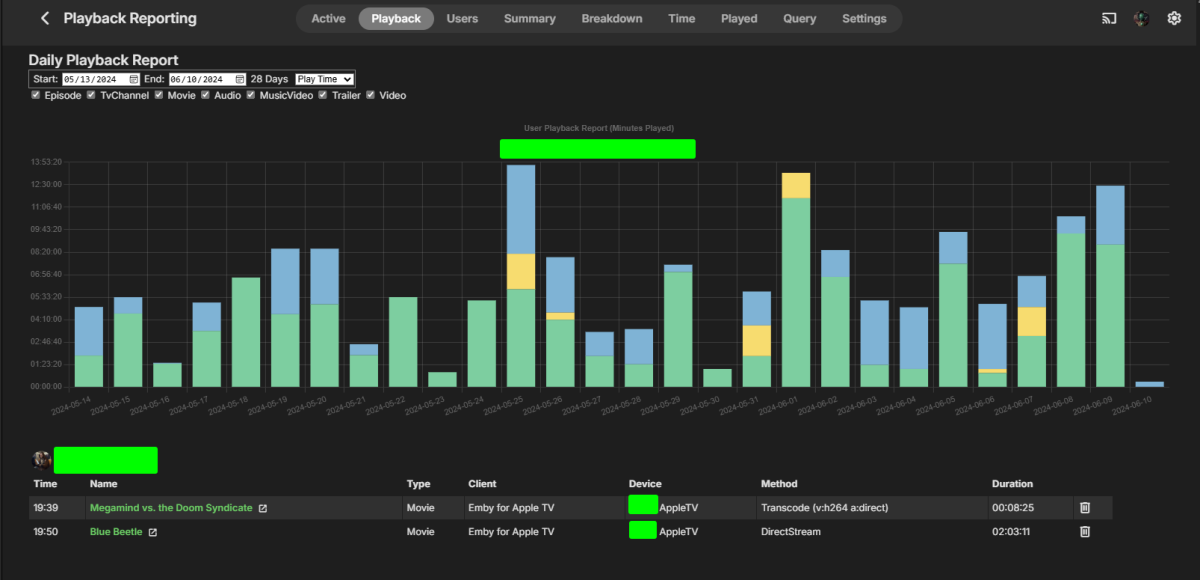Viewport: 1200px width, 580px height.
Task: Open Start date calendar picker icon
Action: 134,79
